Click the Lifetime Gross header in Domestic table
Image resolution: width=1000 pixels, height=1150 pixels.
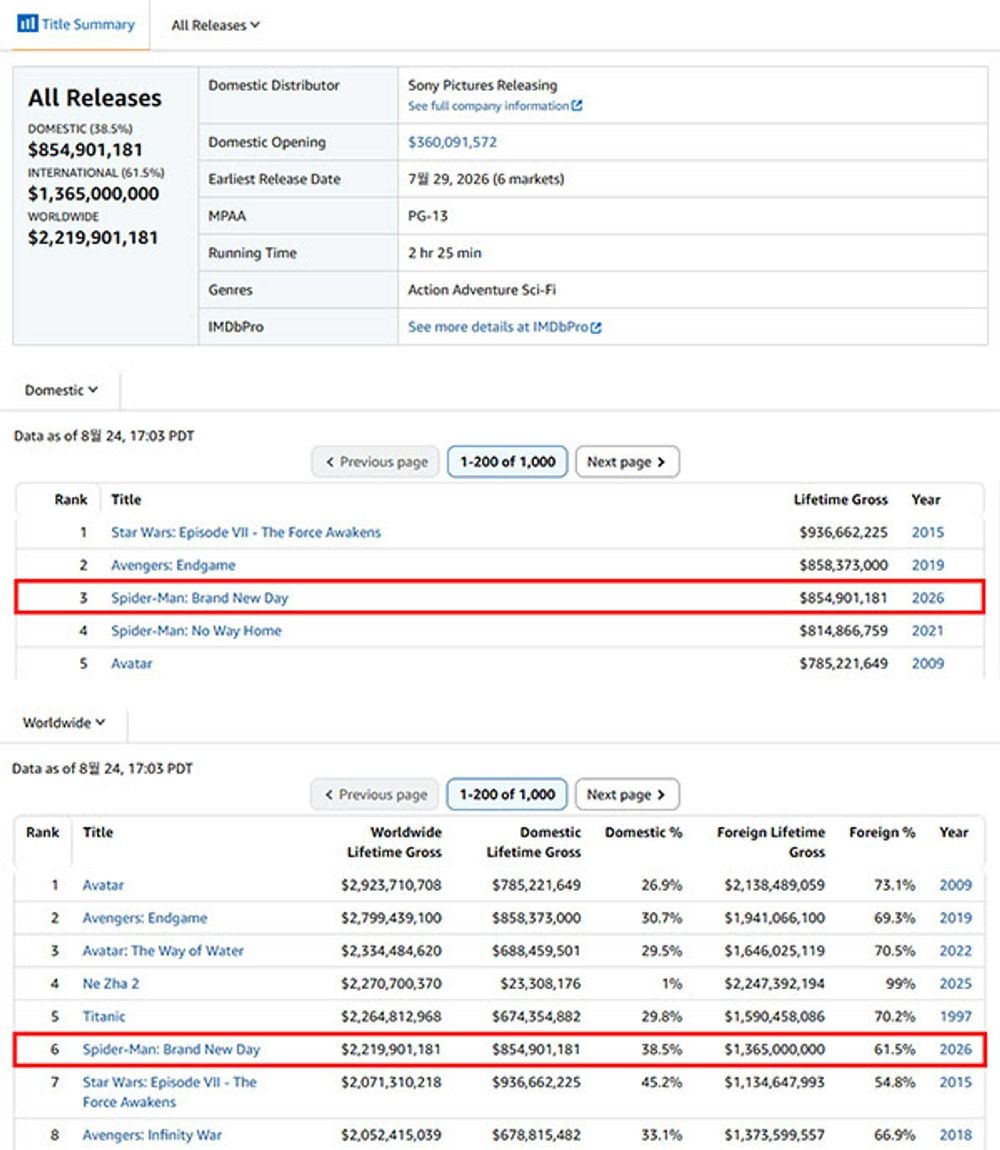pyautogui.click(x=840, y=499)
